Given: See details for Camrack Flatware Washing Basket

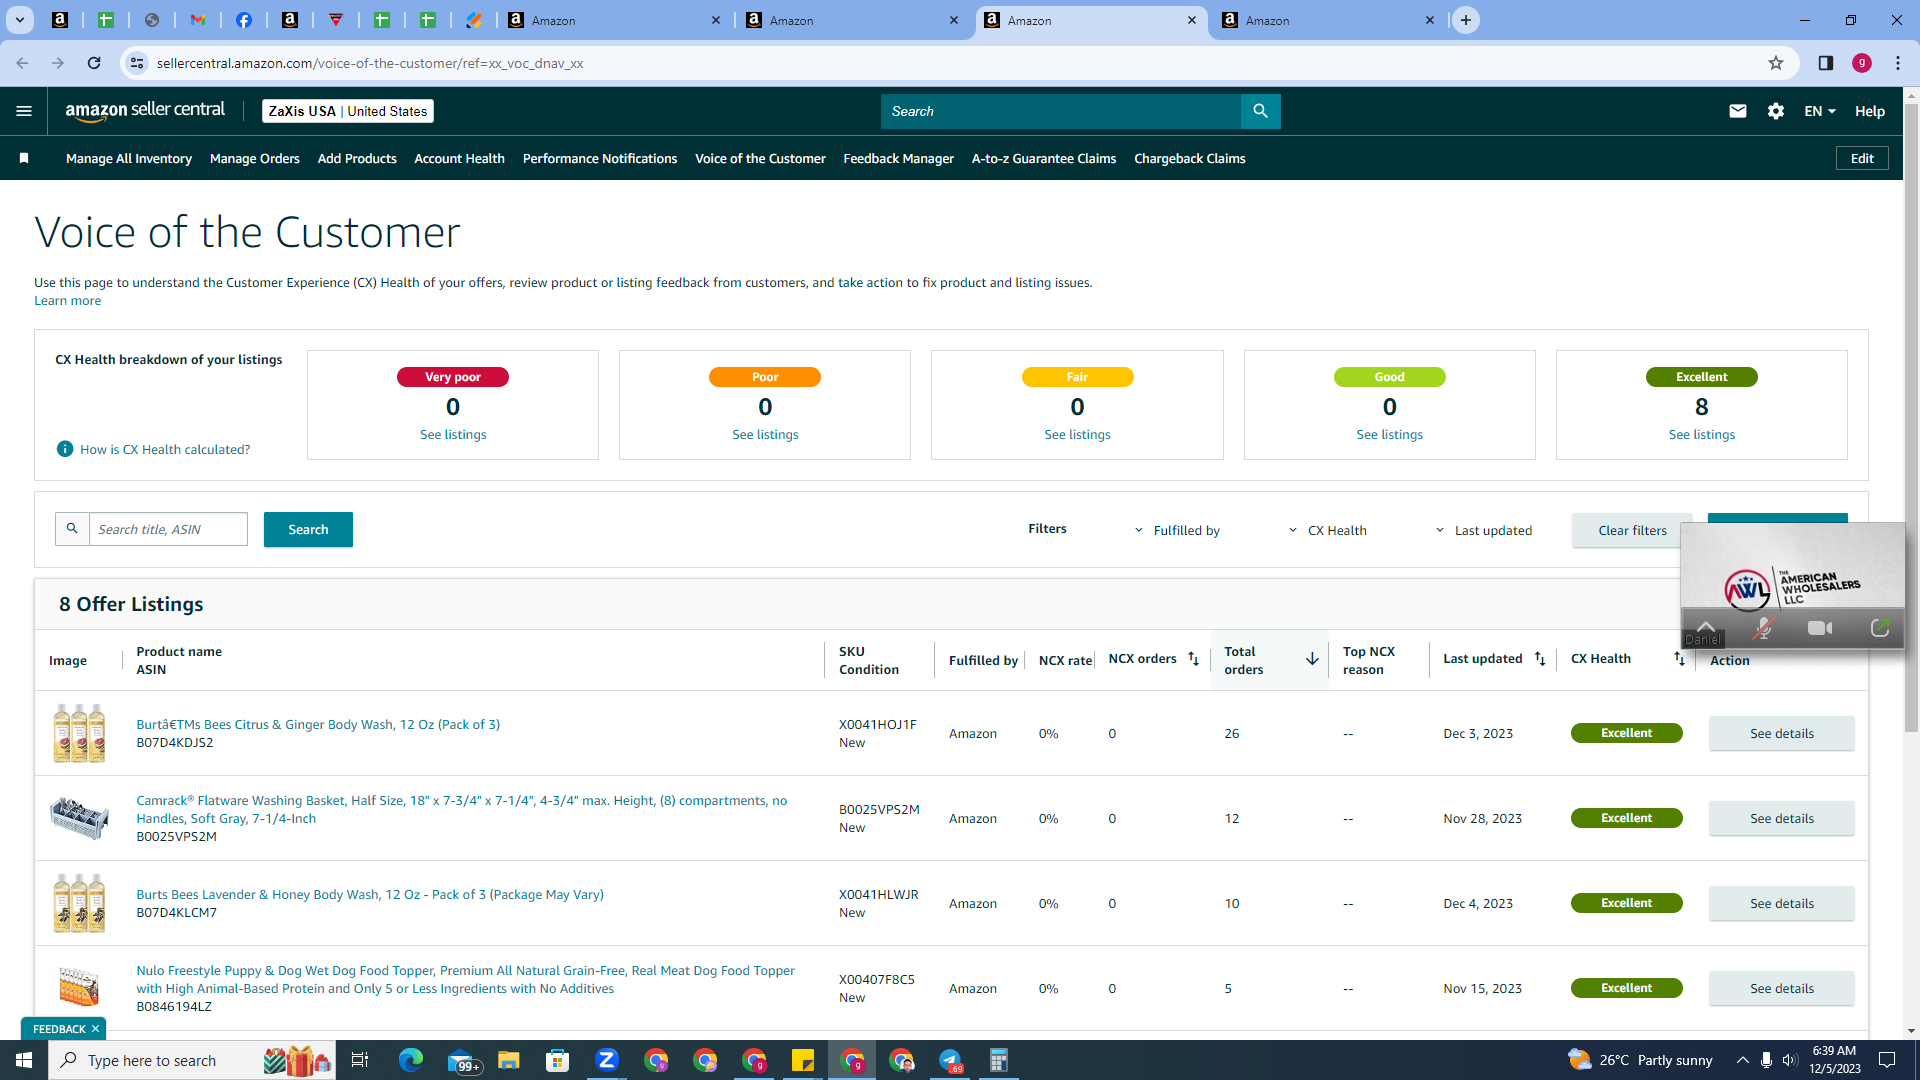Looking at the screenshot, I should point(1782,818).
